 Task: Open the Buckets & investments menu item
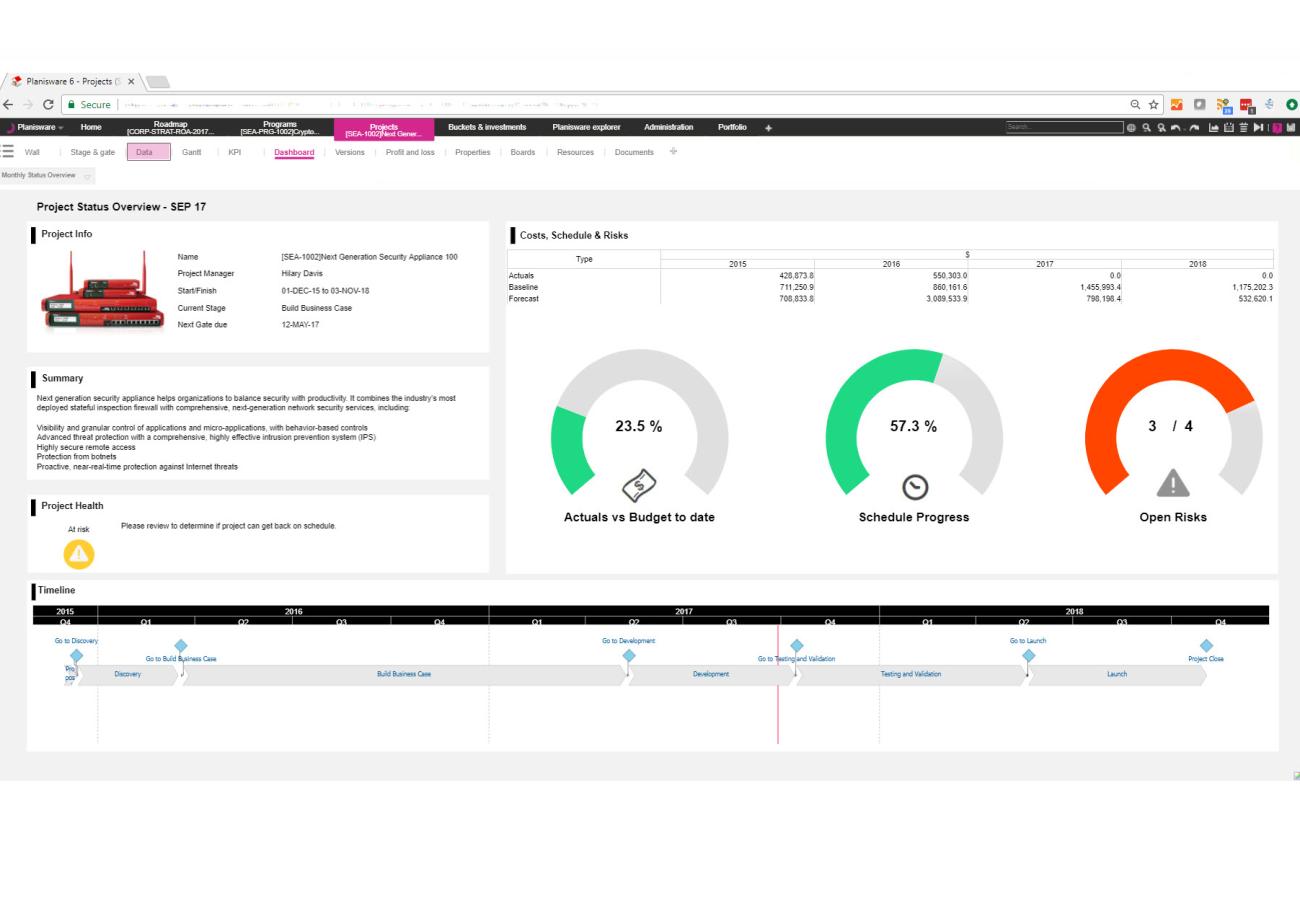pos(485,127)
